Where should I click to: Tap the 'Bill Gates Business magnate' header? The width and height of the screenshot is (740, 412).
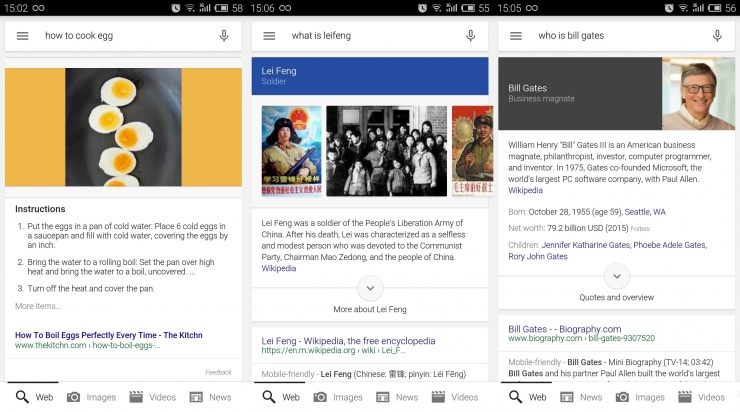[580, 93]
